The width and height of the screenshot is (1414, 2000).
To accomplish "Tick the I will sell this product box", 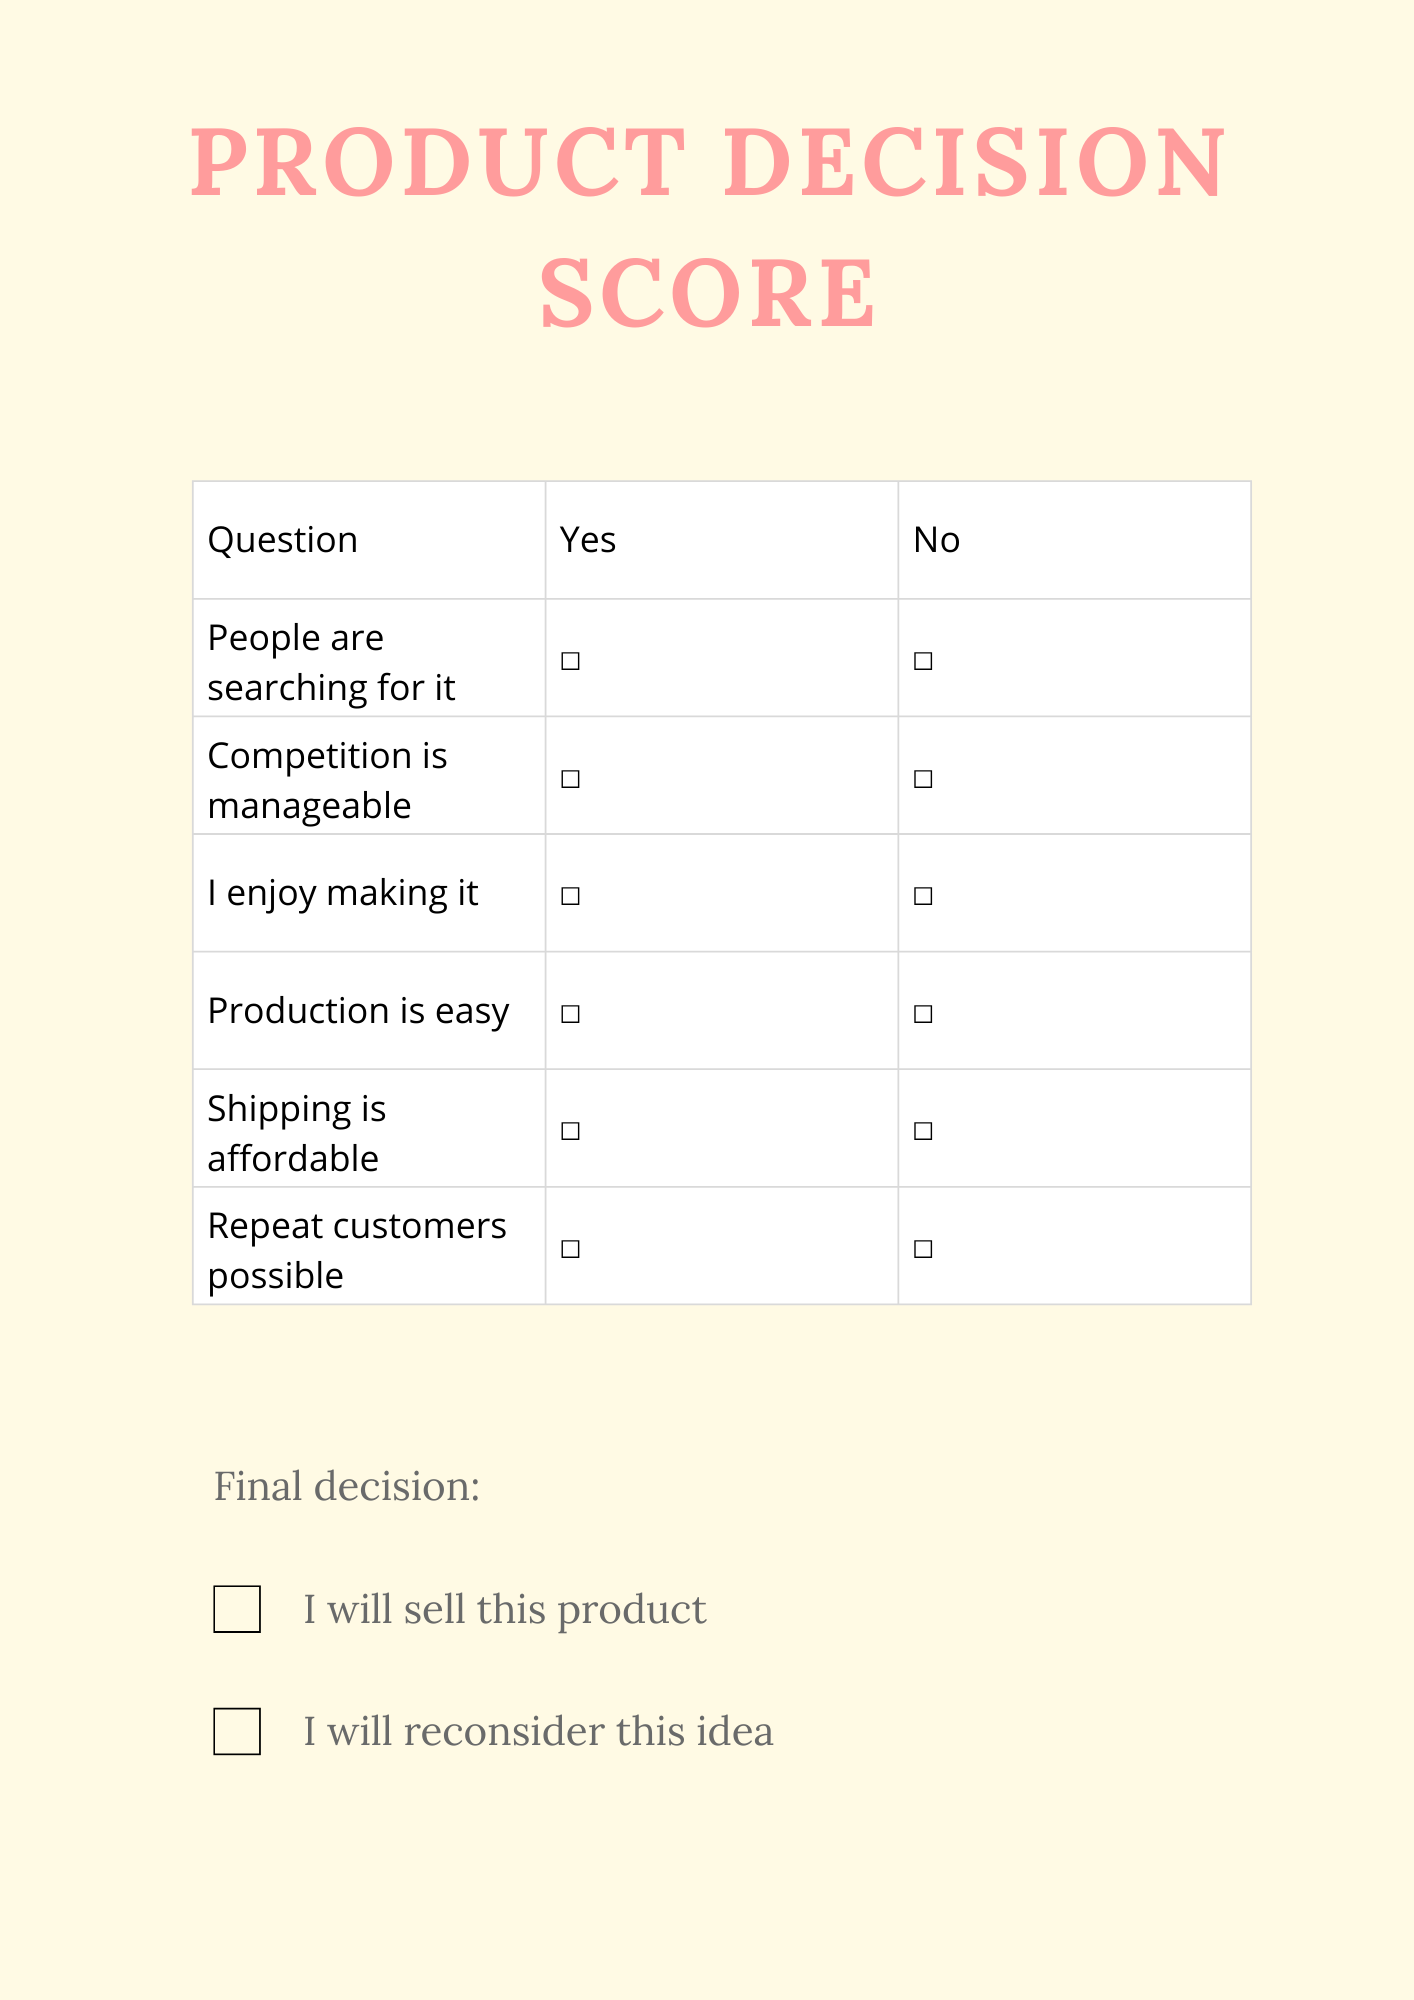I will coord(237,1609).
